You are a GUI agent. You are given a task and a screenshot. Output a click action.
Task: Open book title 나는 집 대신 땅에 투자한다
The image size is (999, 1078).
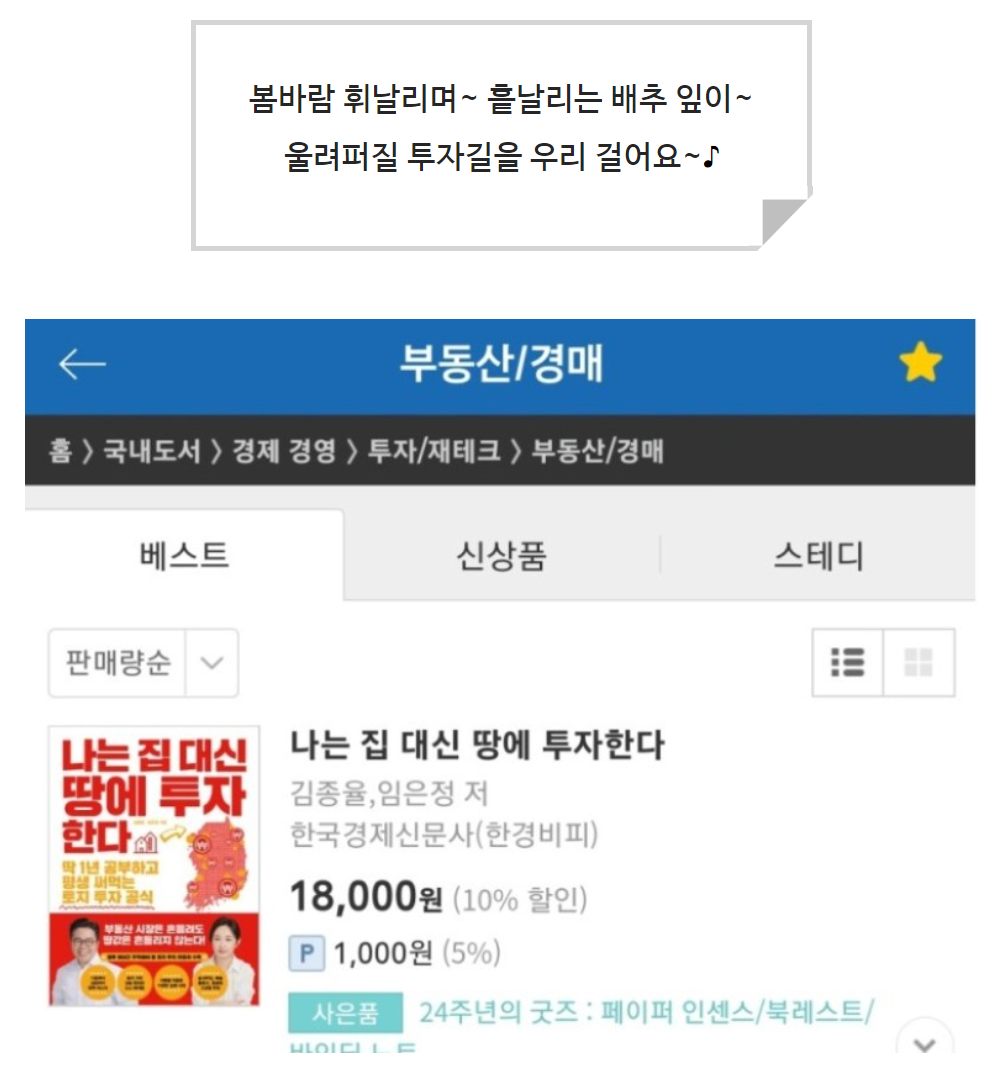click(478, 745)
